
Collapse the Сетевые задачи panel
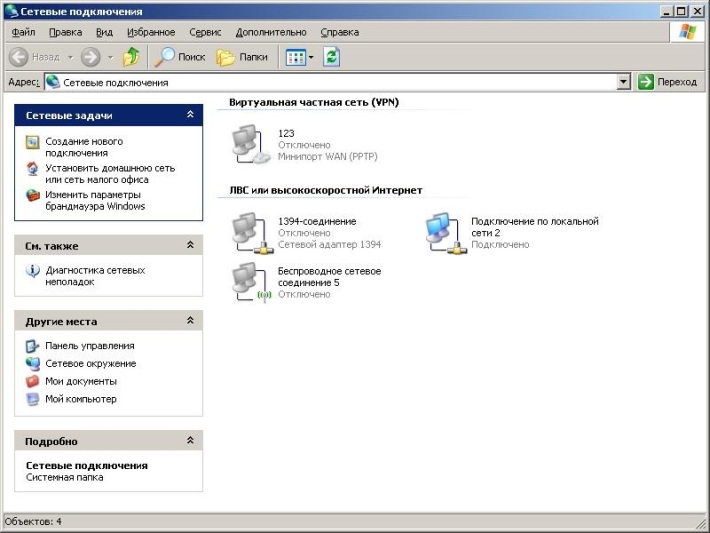pos(190,115)
